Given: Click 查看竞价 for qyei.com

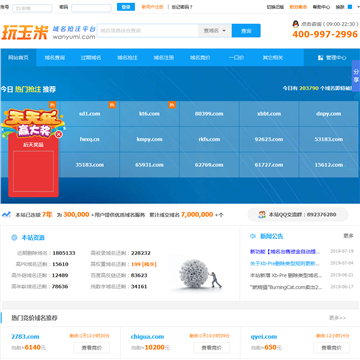Looking at the screenshot, I should click(331, 348).
